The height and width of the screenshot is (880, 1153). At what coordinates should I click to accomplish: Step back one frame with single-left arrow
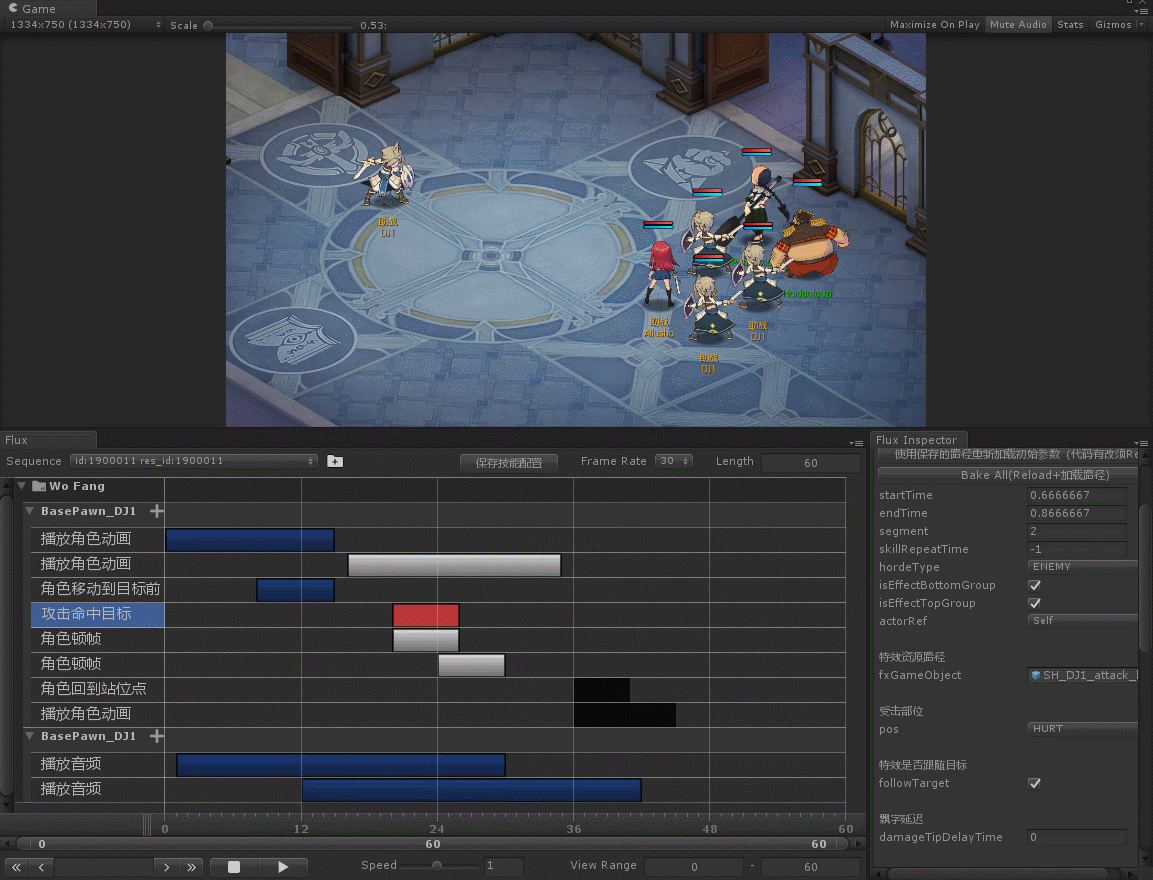click(41, 867)
